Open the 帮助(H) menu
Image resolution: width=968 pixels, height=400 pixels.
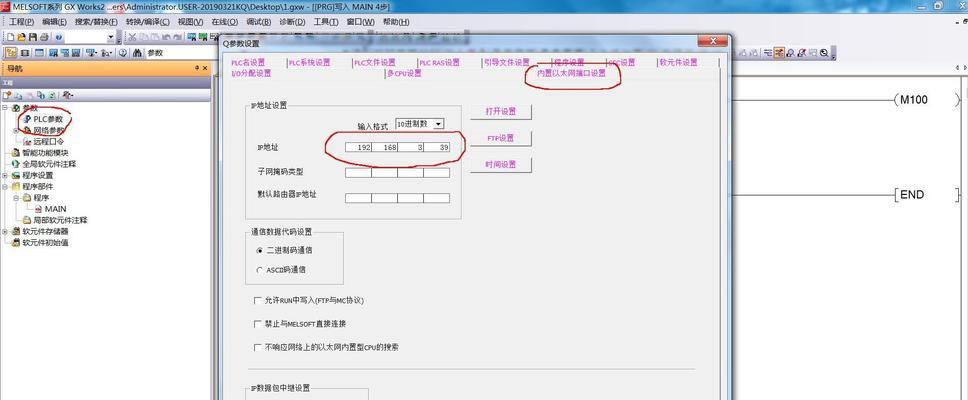click(x=396, y=22)
